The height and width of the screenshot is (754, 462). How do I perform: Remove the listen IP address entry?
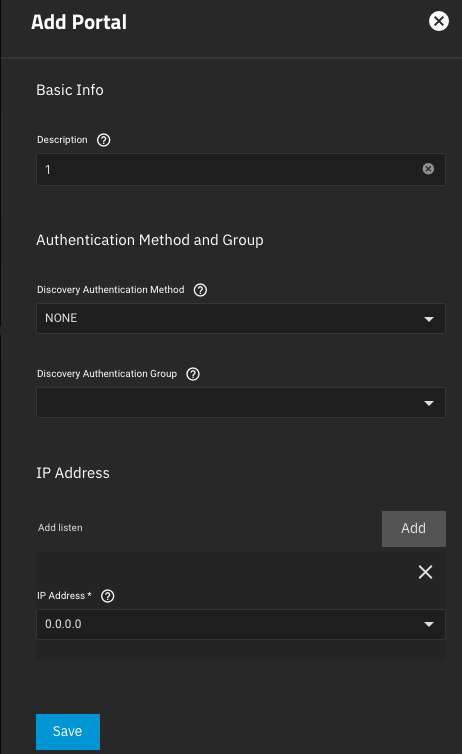coord(425,572)
